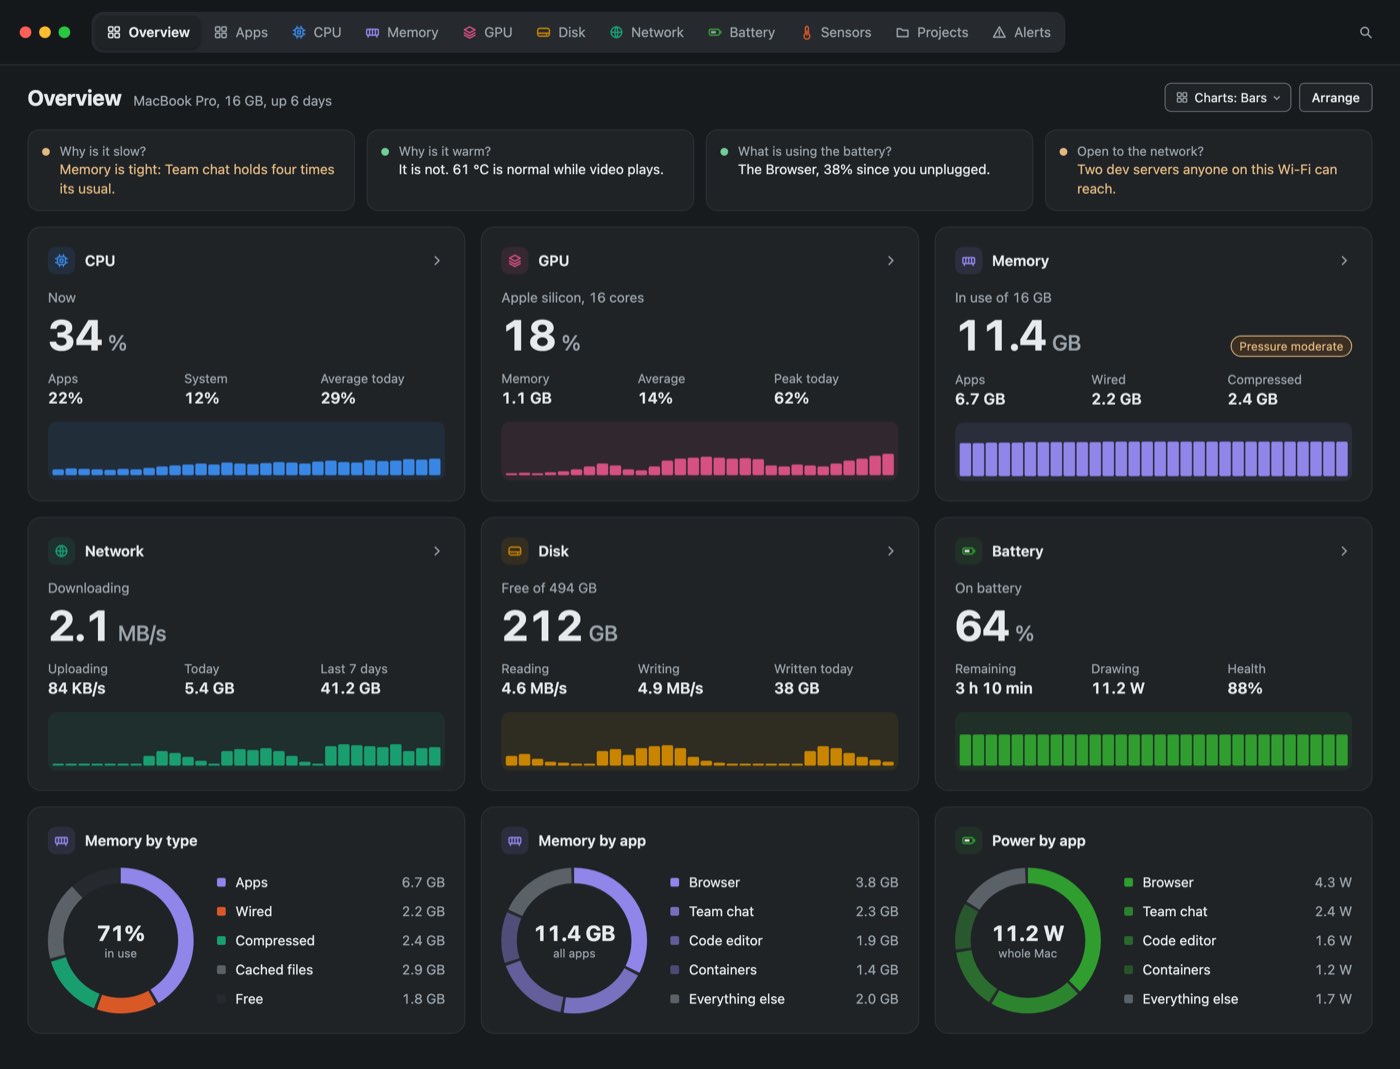Expand the Network card chevron
Viewport: 1400px width, 1069px height.
click(437, 551)
